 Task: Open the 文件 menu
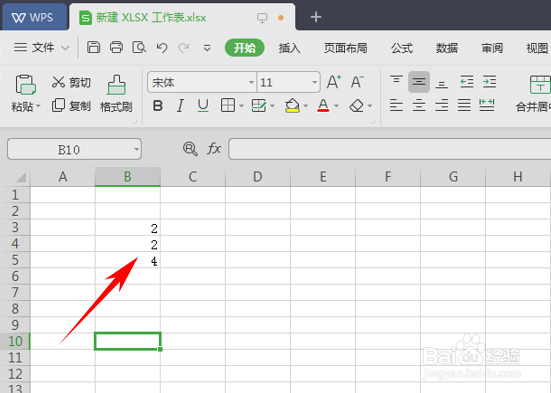(41, 47)
